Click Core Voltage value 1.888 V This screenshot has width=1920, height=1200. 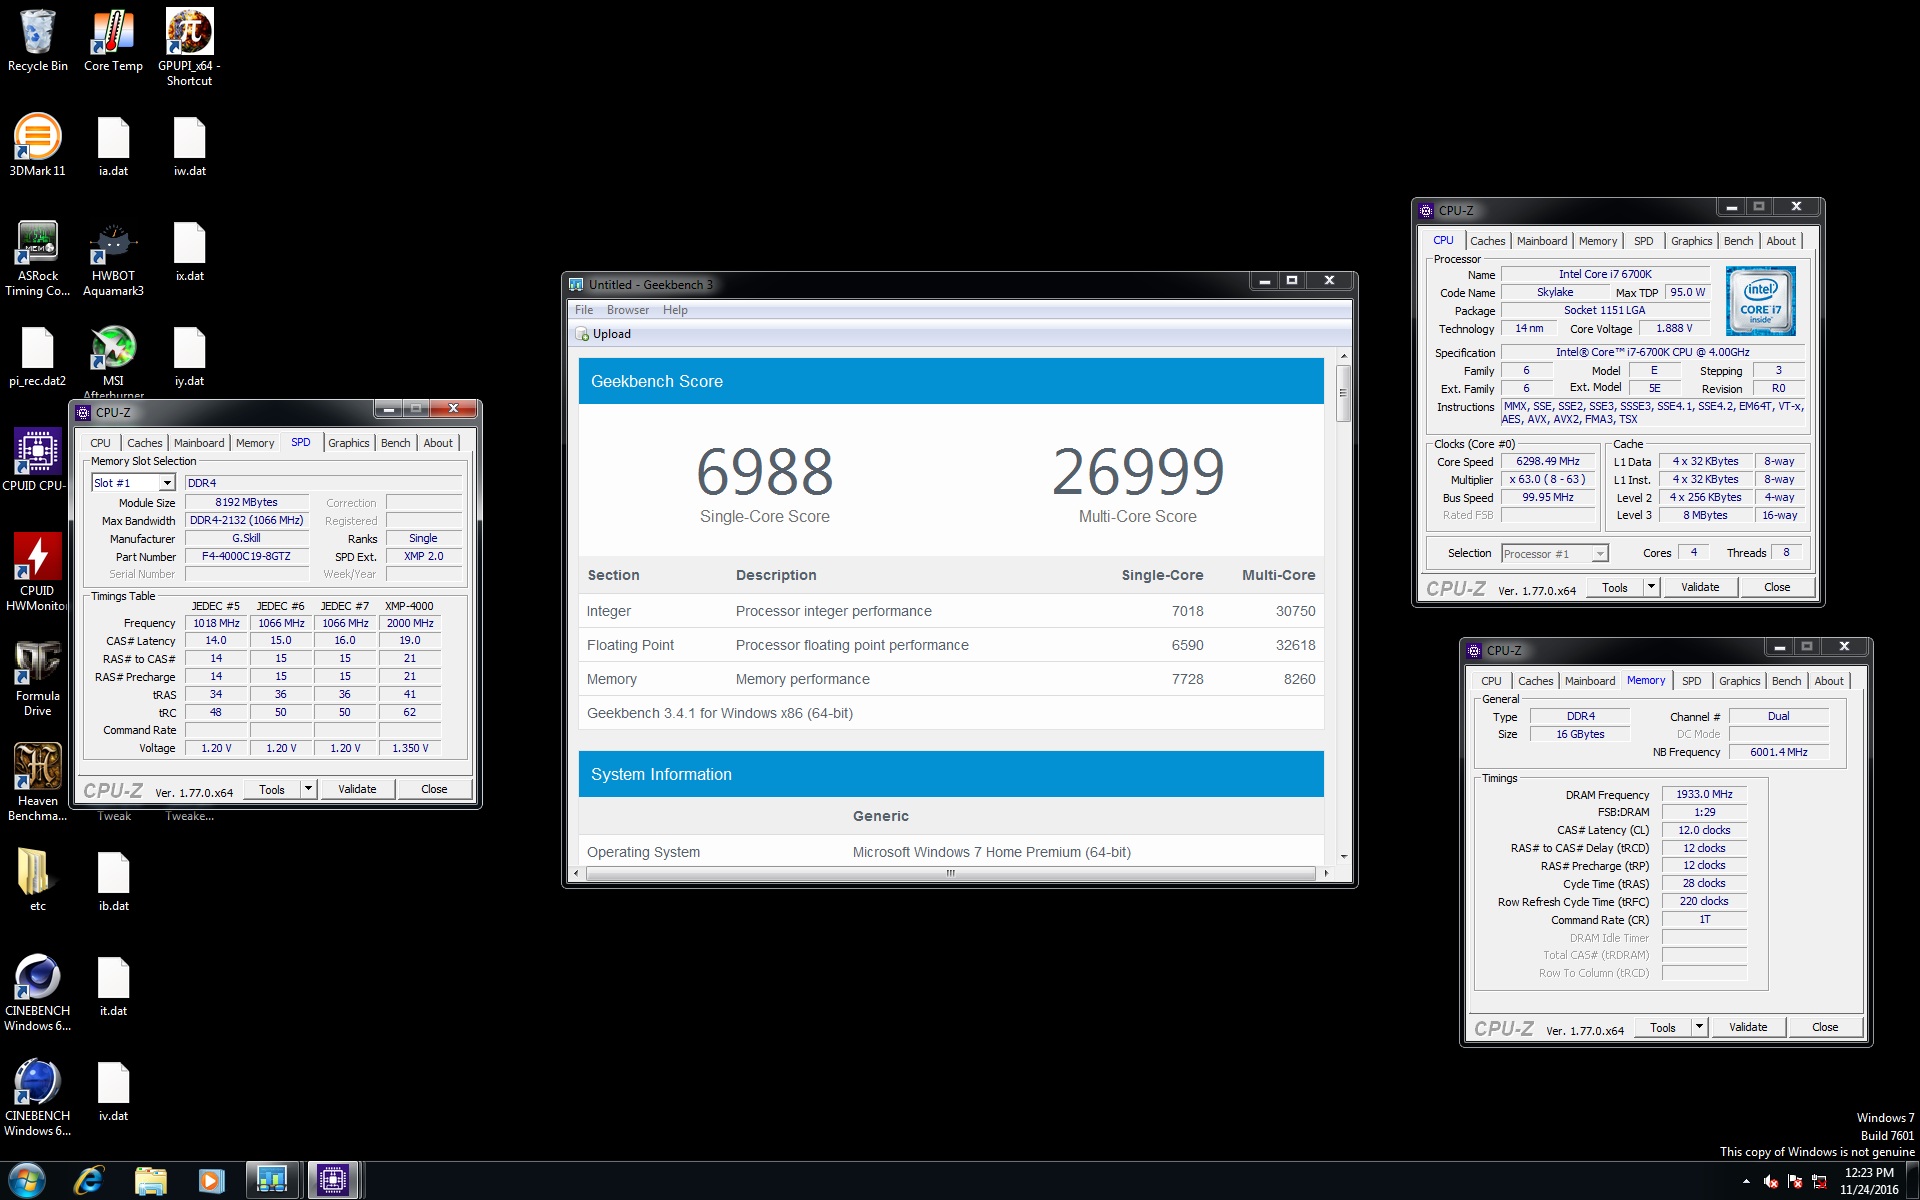1674,329
